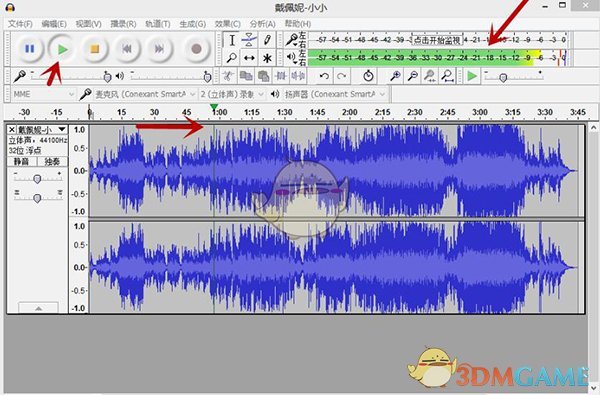Screen dimensions: 600x395
Task: Select the Multi-tool asterisk
Action: click(x=267, y=58)
